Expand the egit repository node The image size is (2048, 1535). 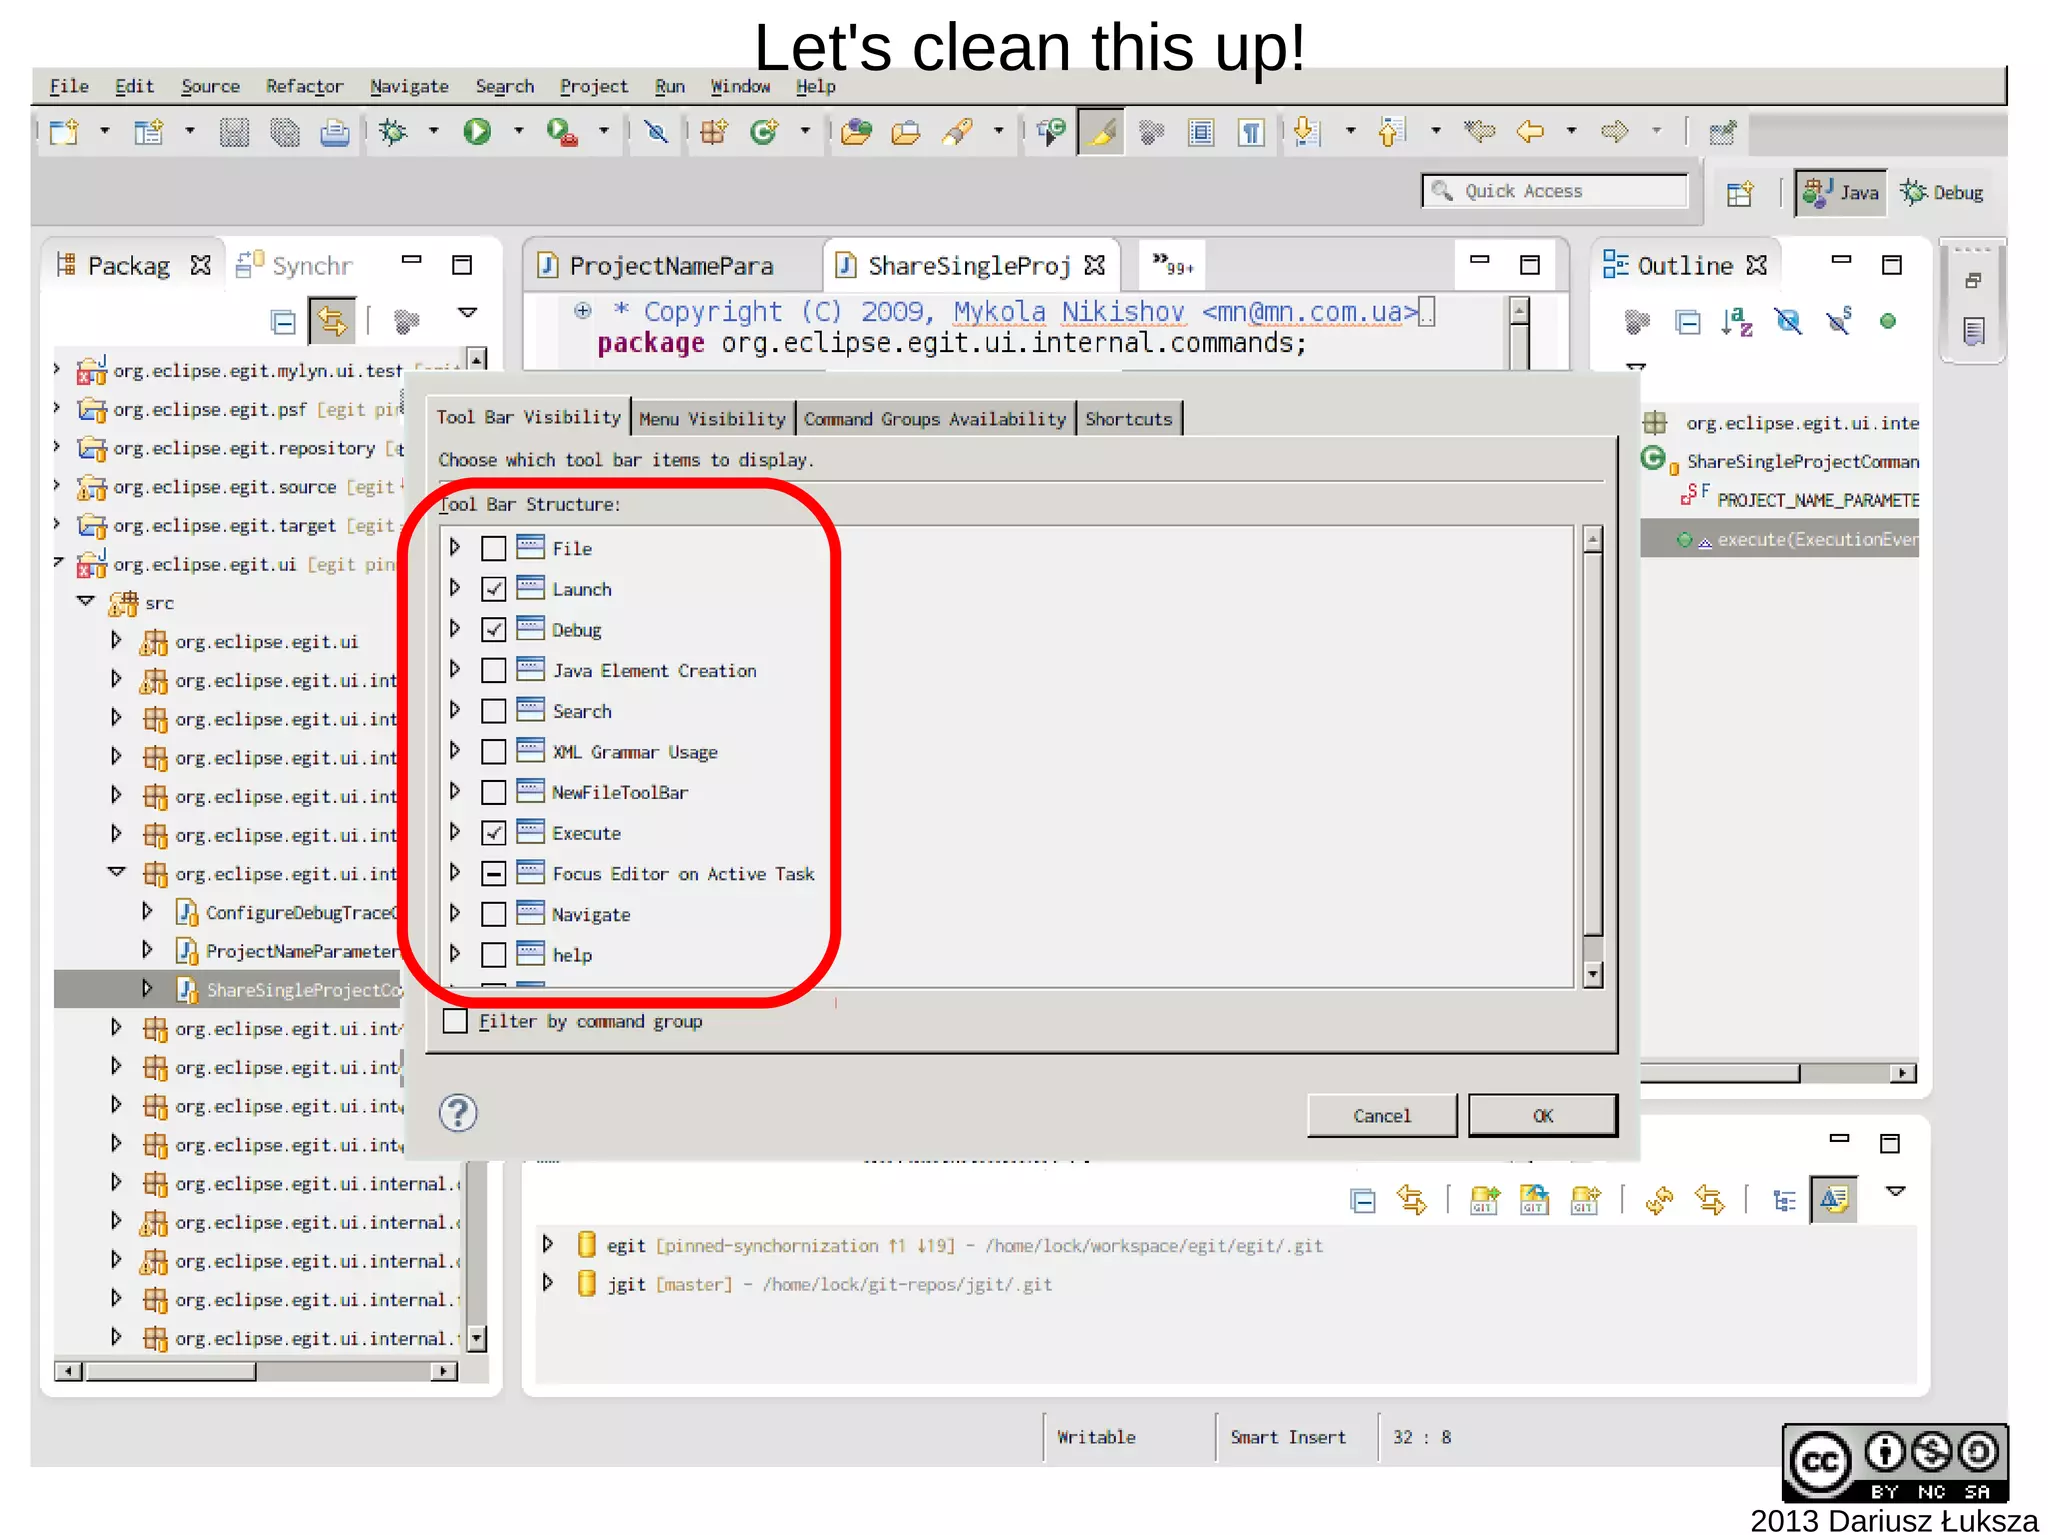pyautogui.click(x=548, y=1244)
